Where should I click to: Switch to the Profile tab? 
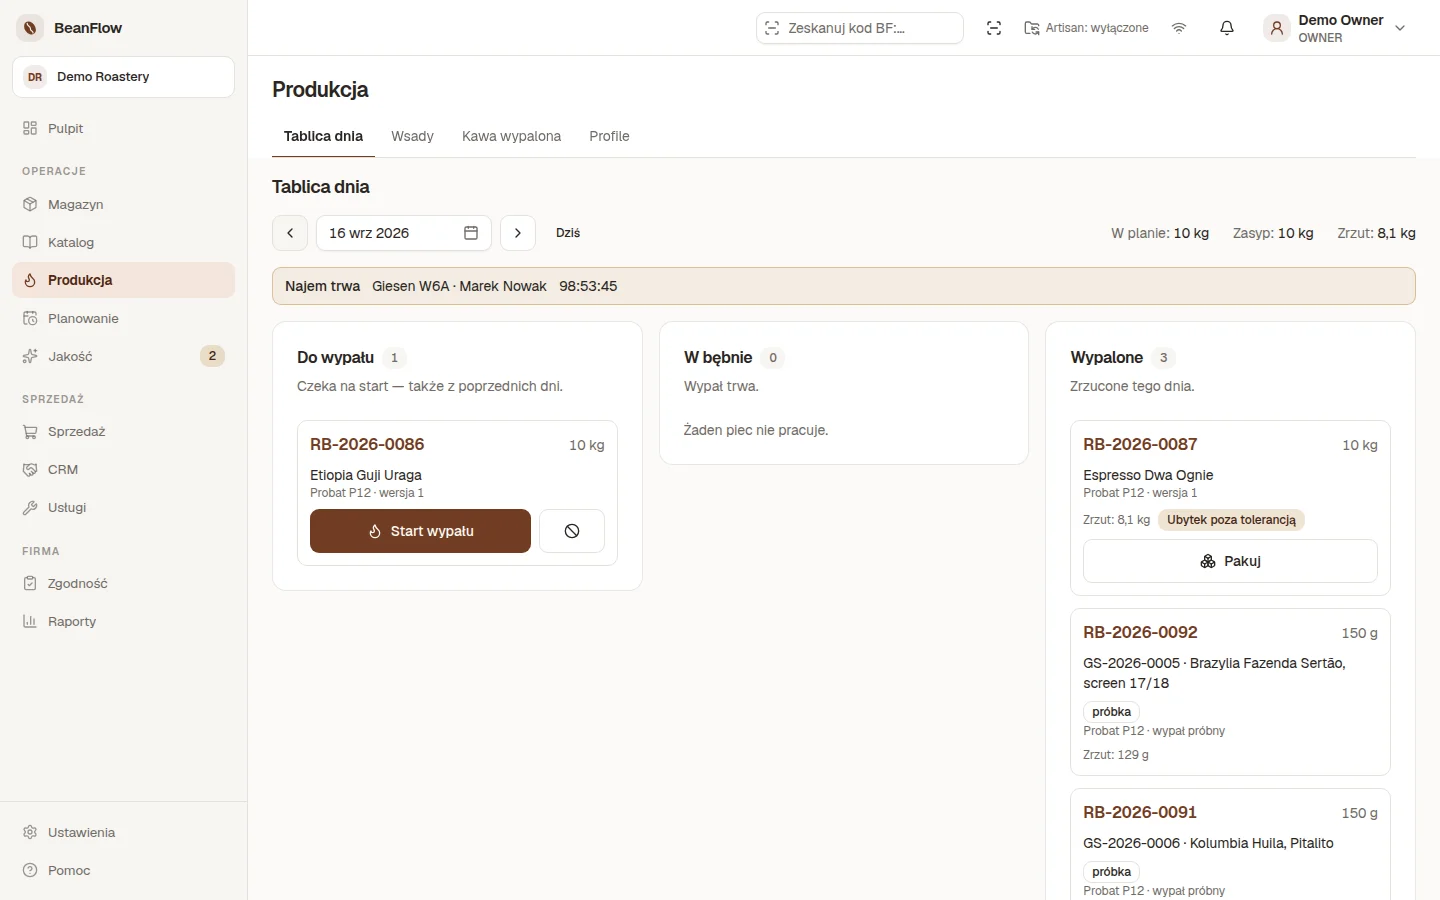(x=609, y=136)
